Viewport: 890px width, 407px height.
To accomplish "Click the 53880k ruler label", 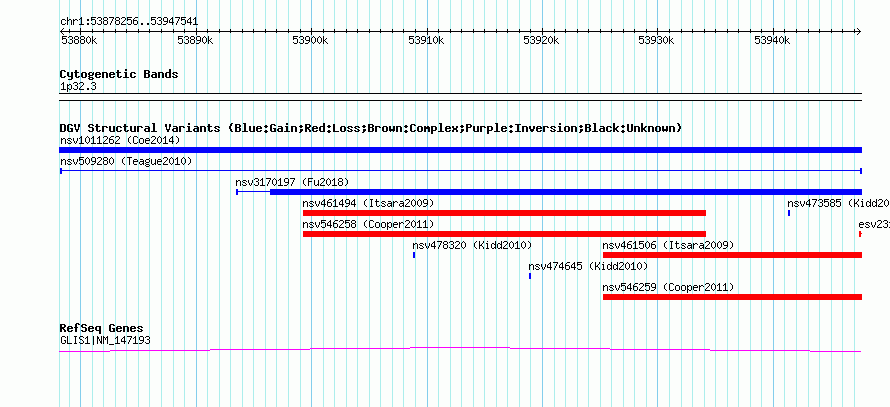I will coord(79,41).
